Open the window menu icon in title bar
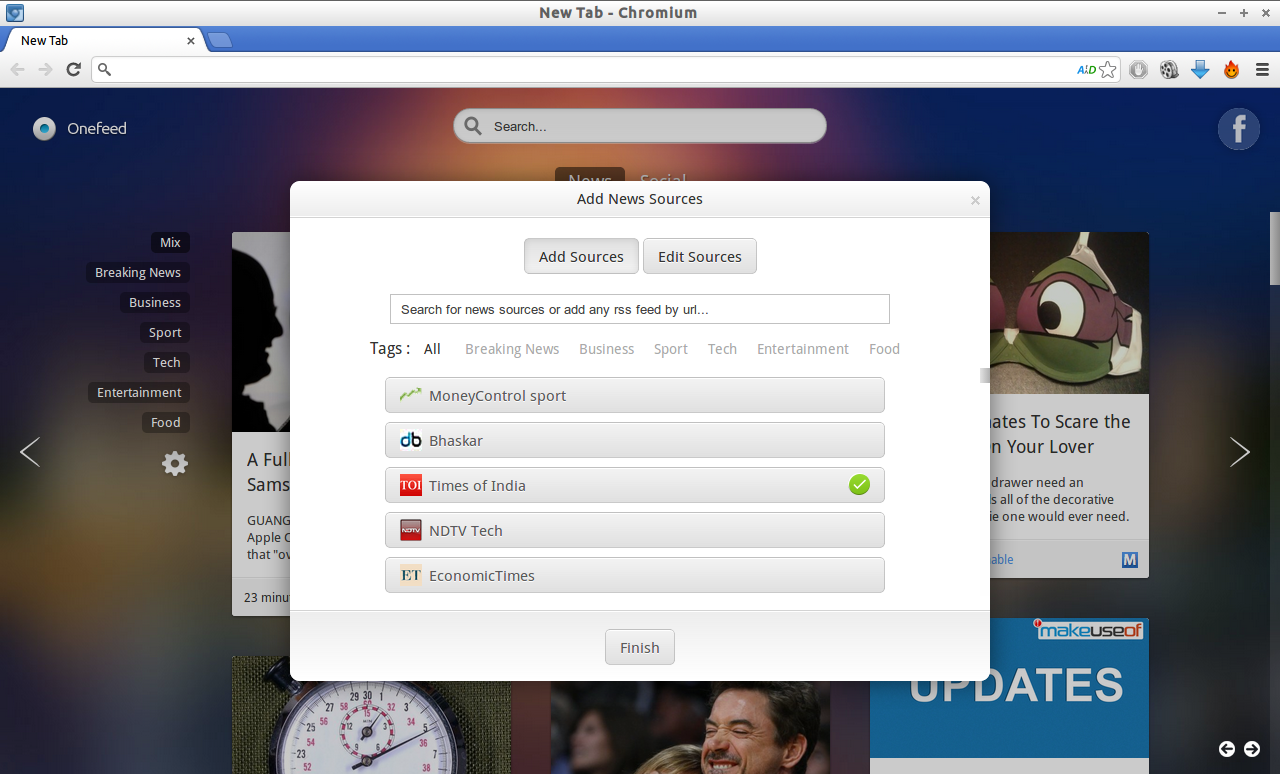The height and width of the screenshot is (774, 1280). (15, 13)
